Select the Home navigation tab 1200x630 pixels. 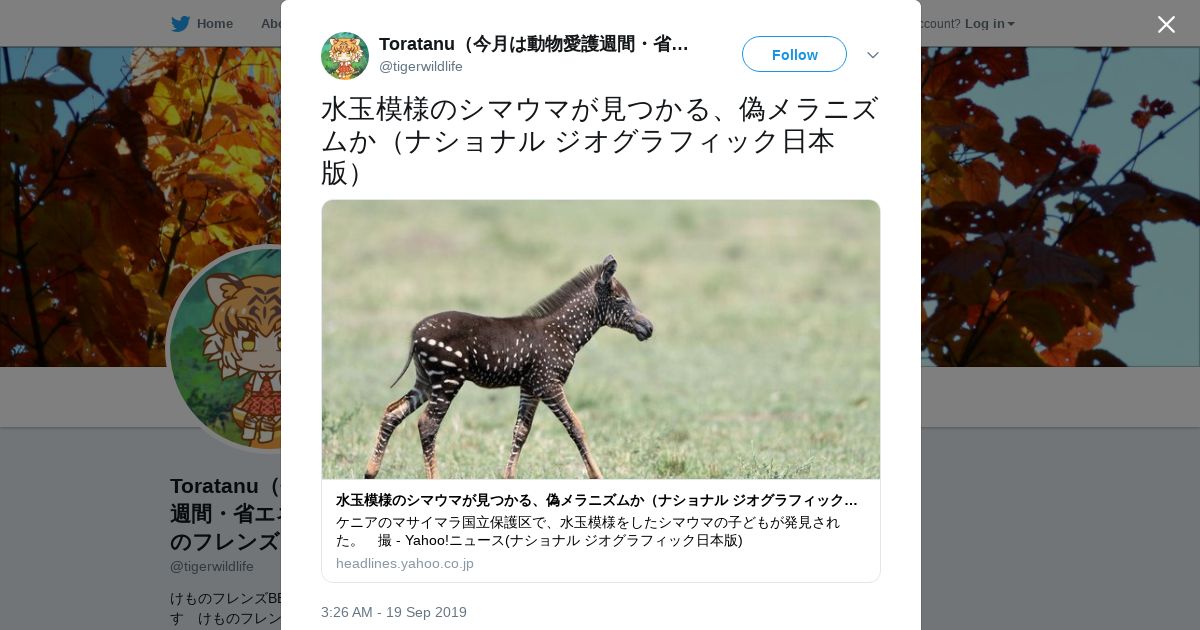(202, 24)
